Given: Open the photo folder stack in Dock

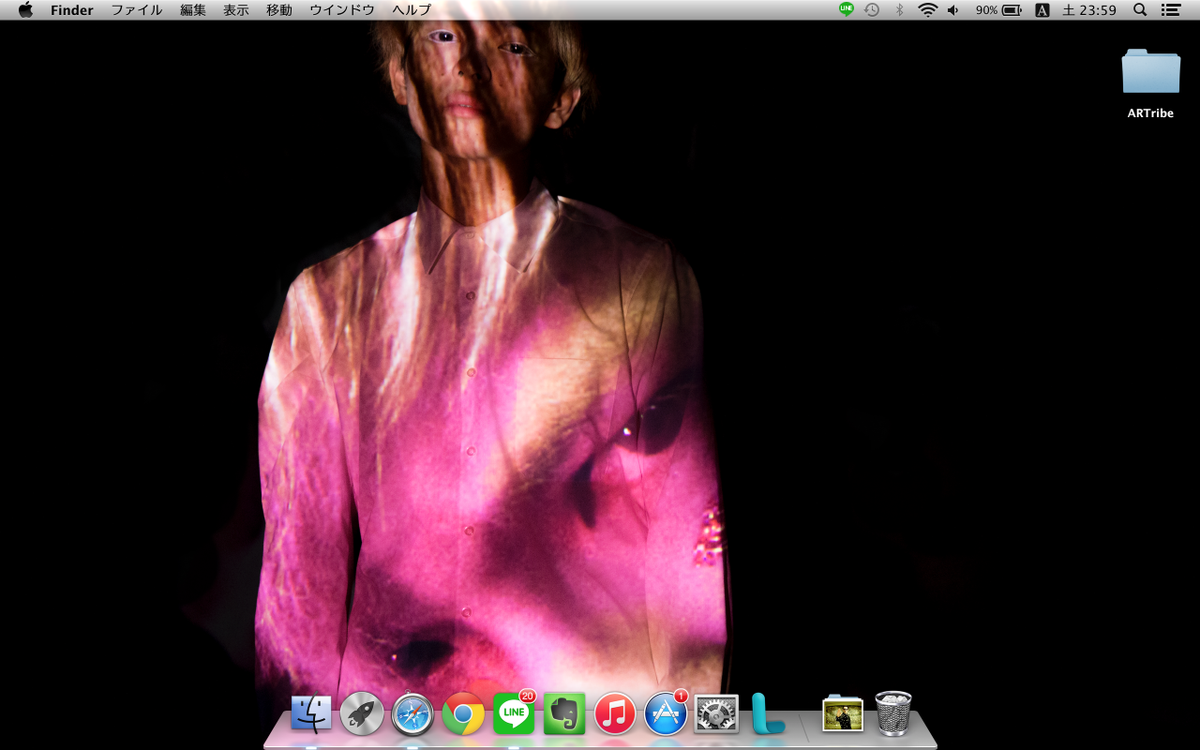Looking at the screenshot, I should click(x=842, y=714).
